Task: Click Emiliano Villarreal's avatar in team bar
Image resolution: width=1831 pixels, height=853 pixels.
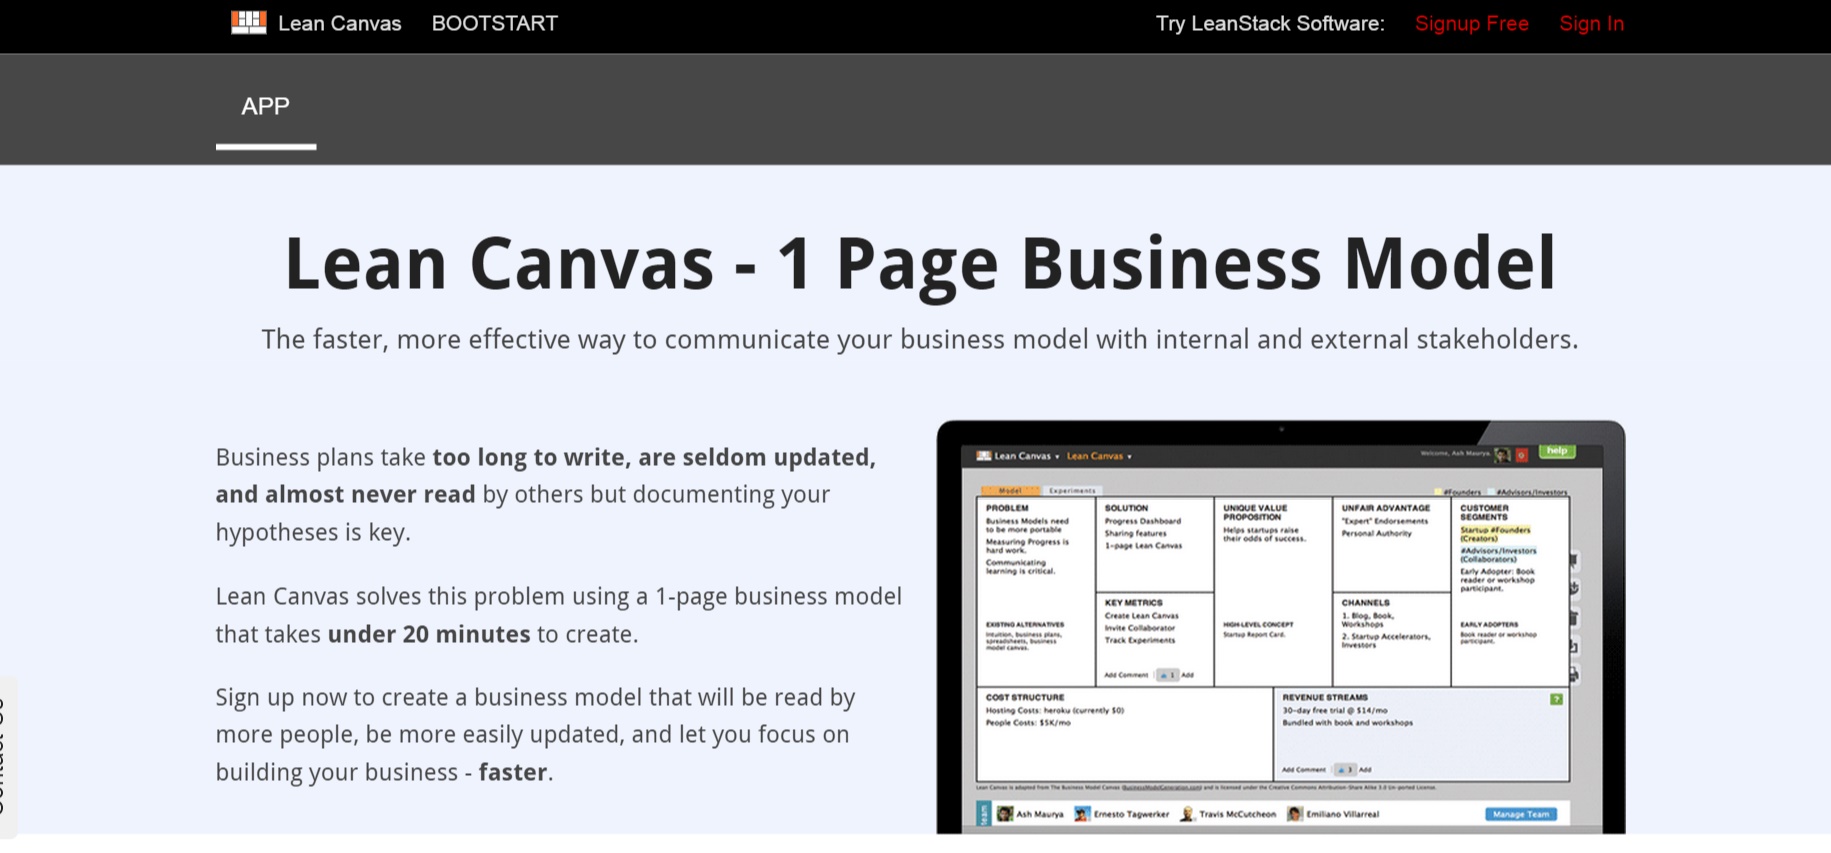Action: (x=1294, y=814)
